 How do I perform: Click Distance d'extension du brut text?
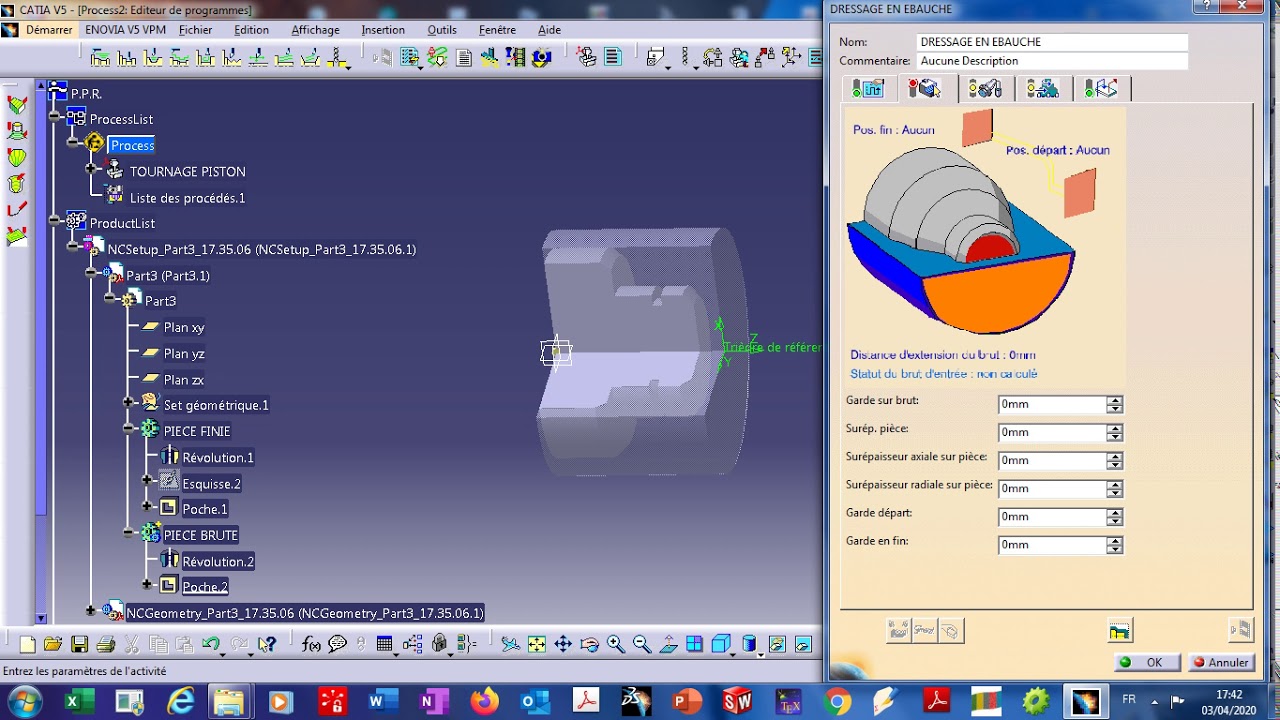coord(943,355)
